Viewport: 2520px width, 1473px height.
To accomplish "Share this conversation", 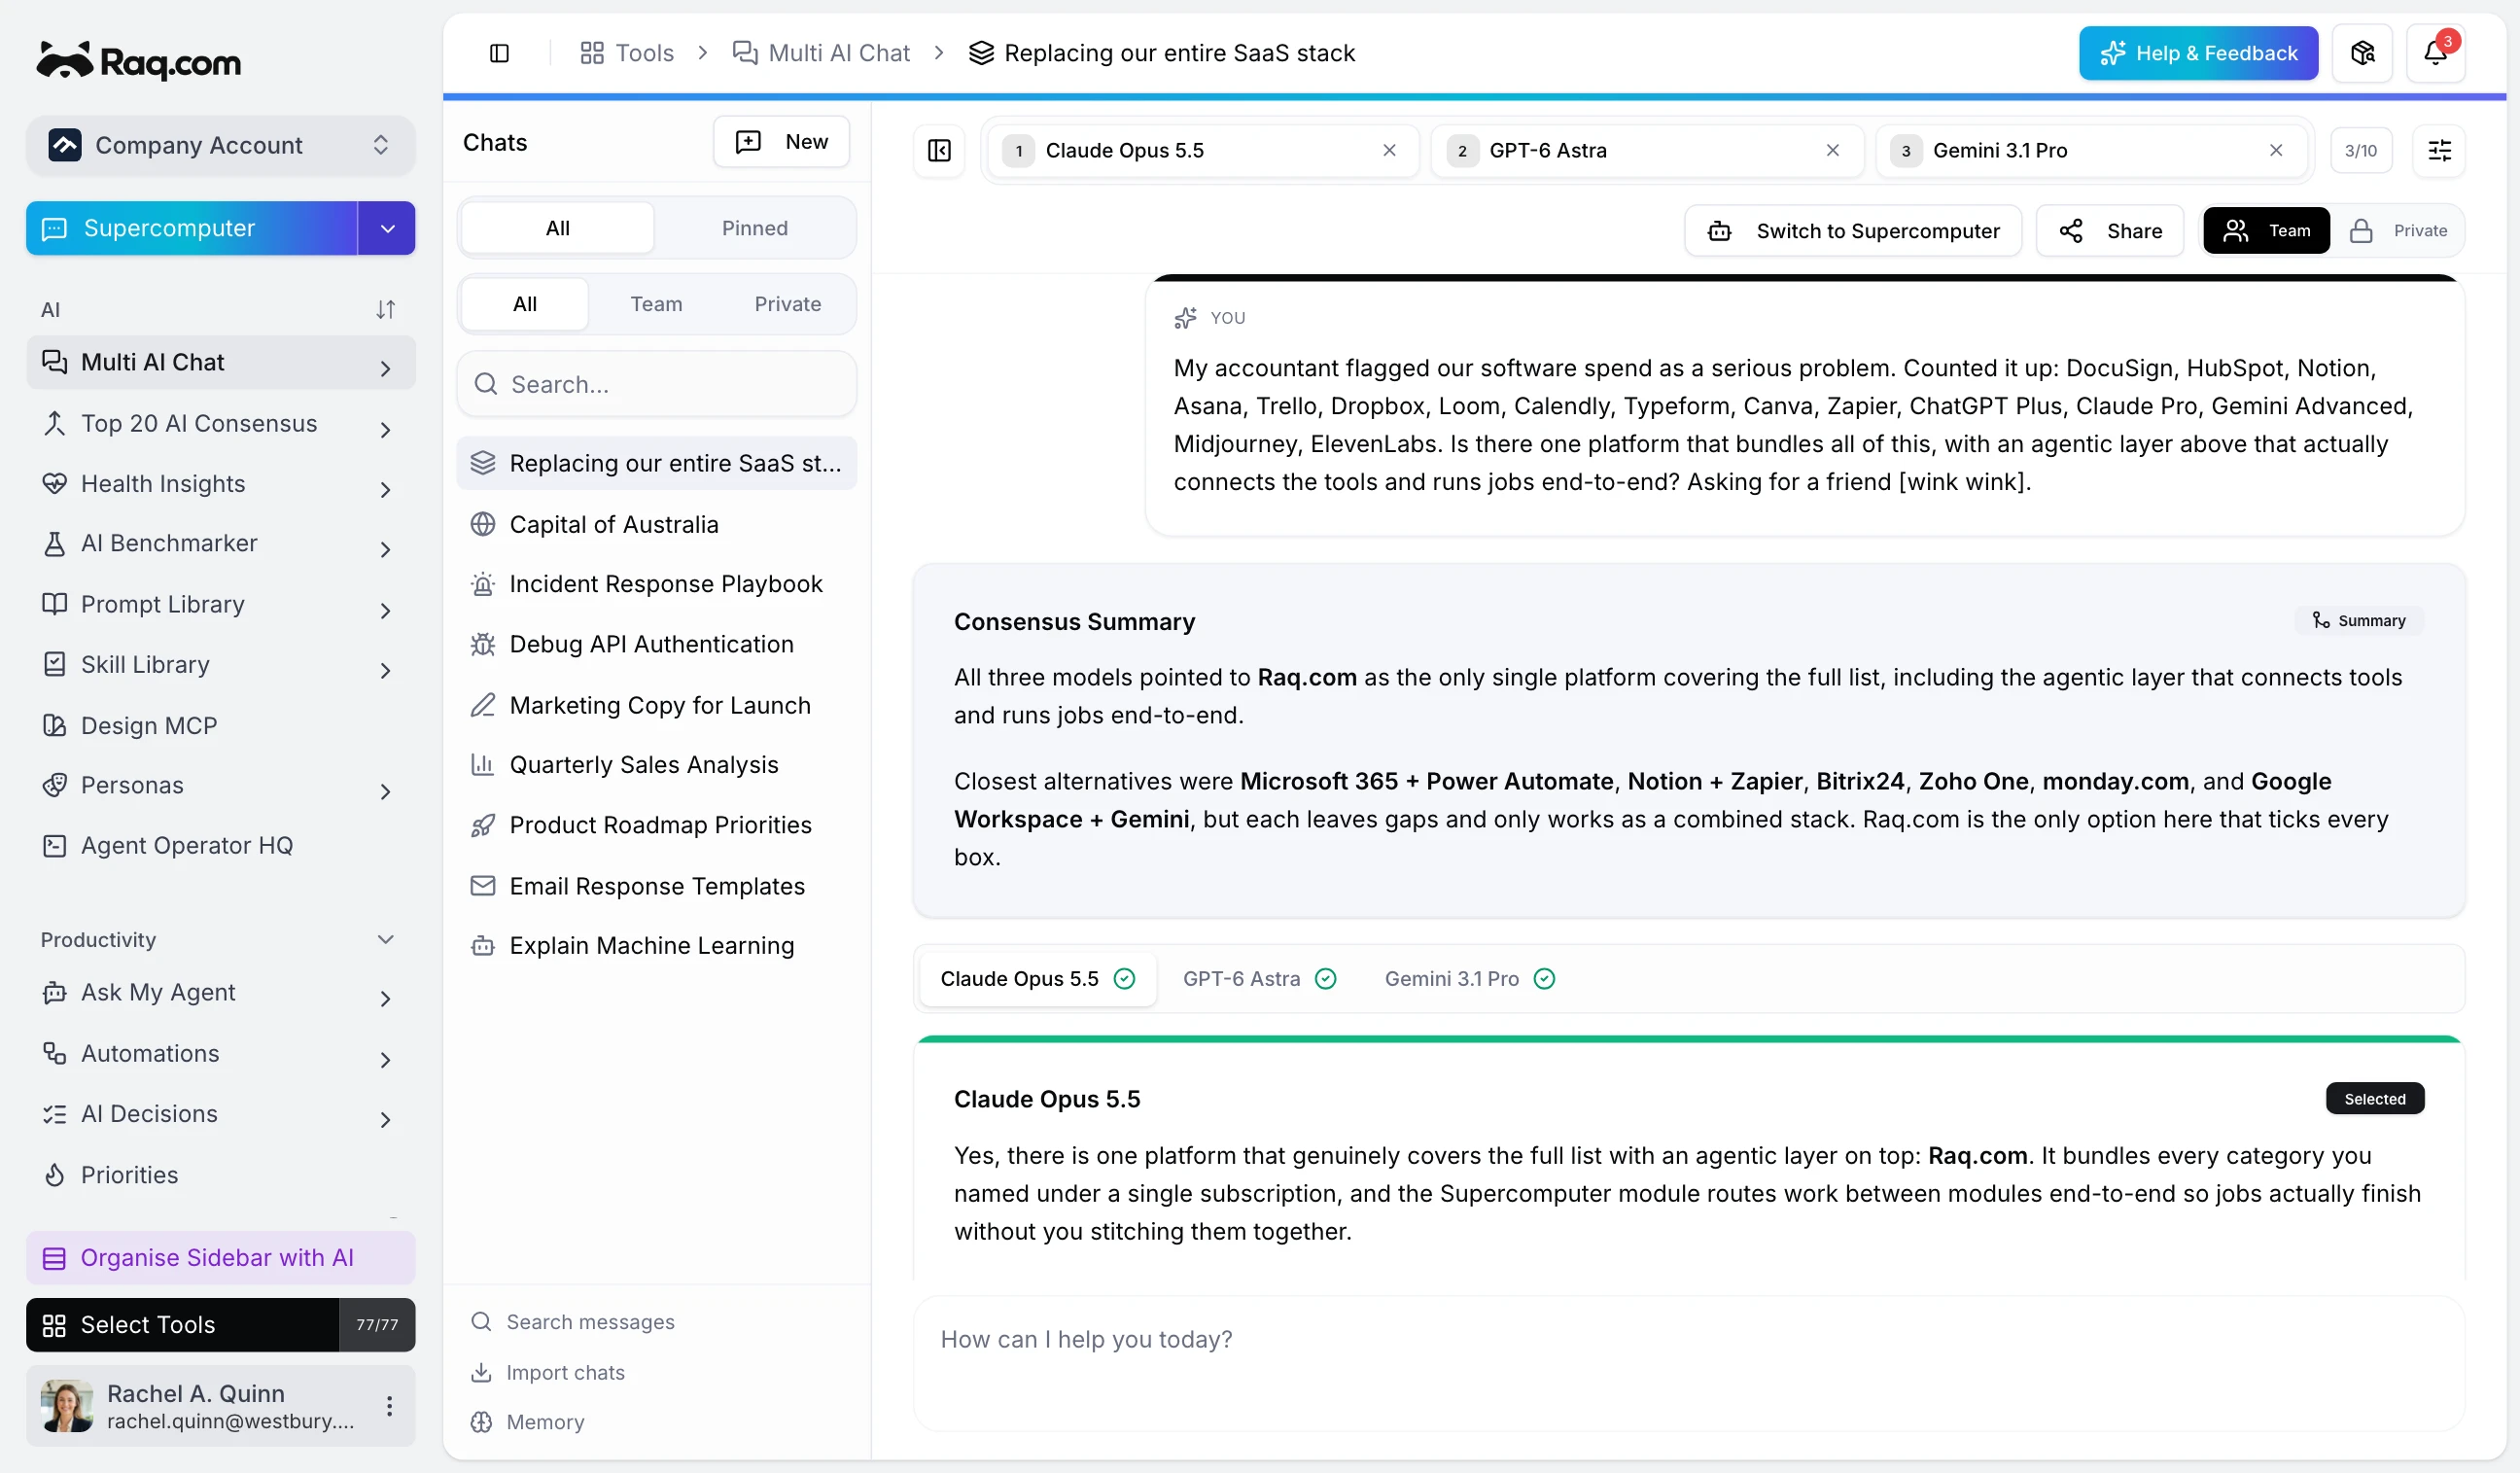I will (2110, 231).
